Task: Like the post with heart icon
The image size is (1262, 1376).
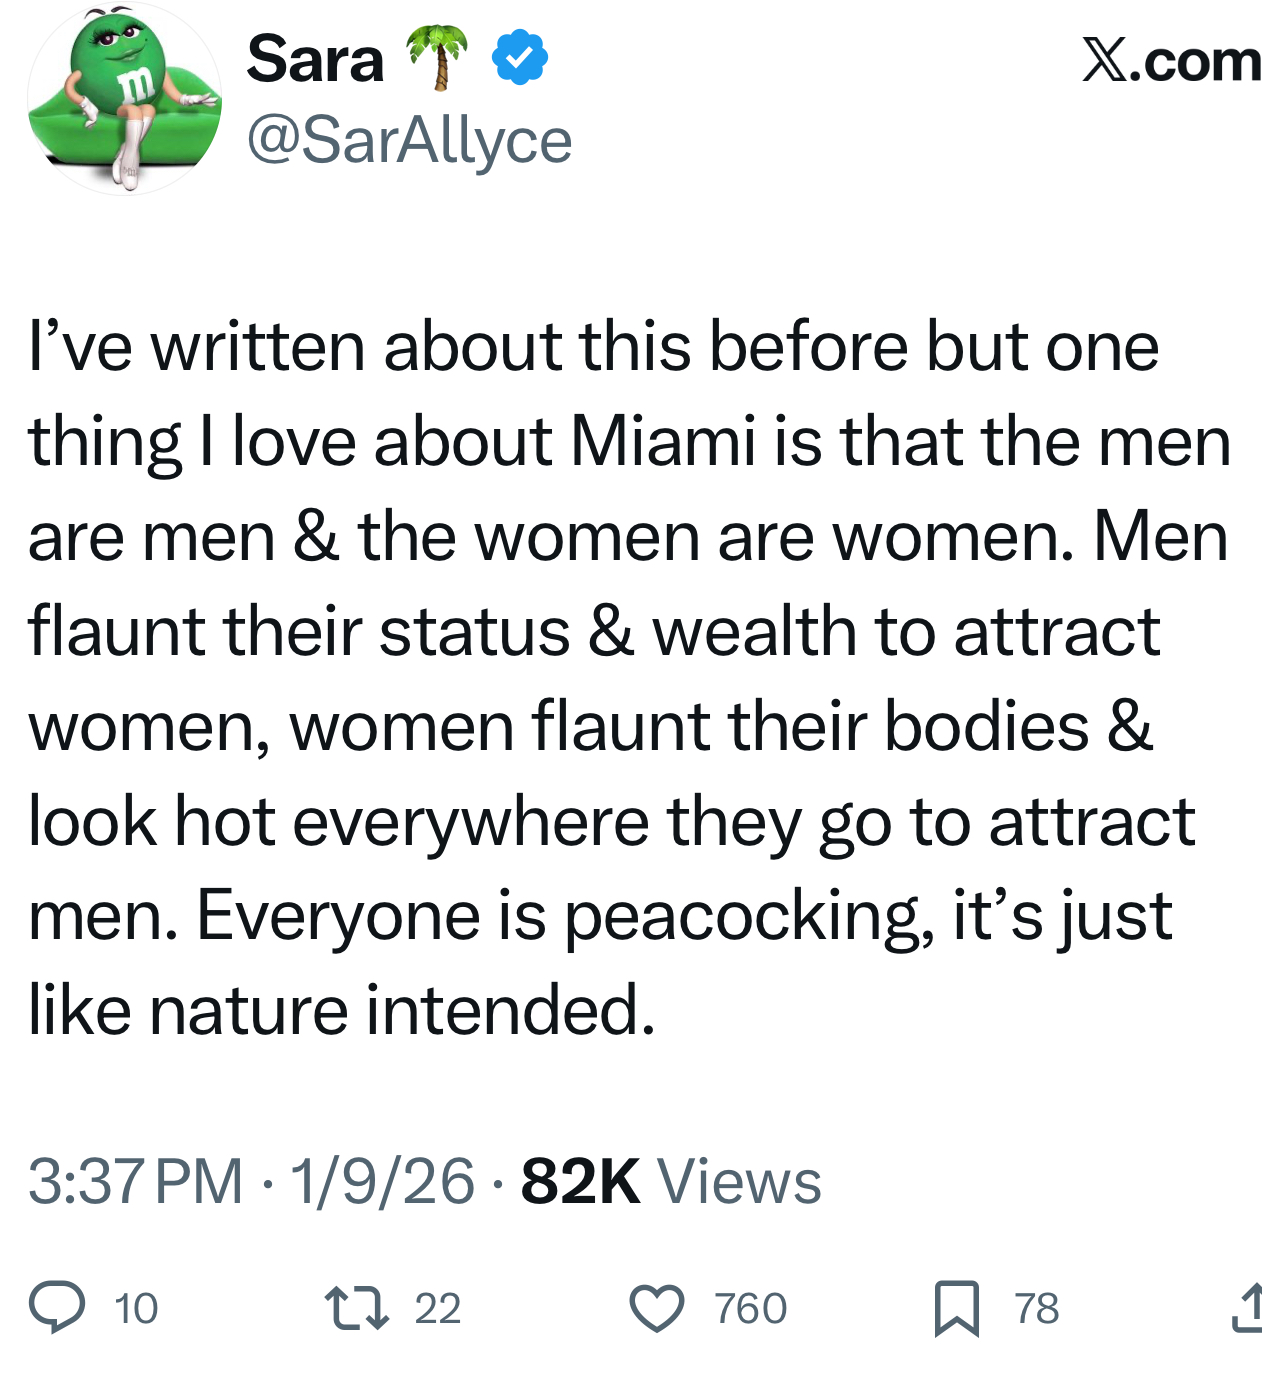Action: point(657,1308)
